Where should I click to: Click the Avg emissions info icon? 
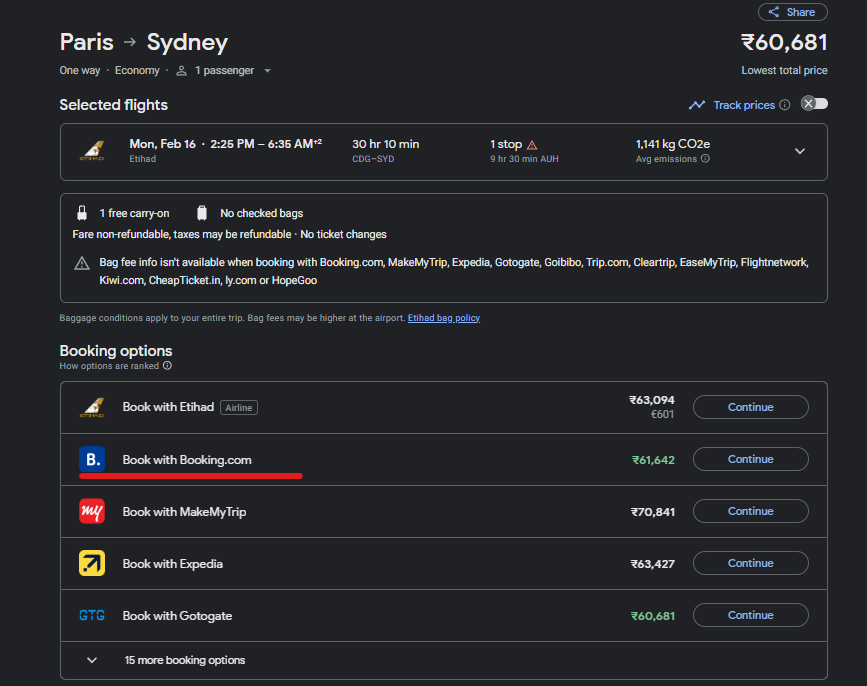click(x=705, y=159)
